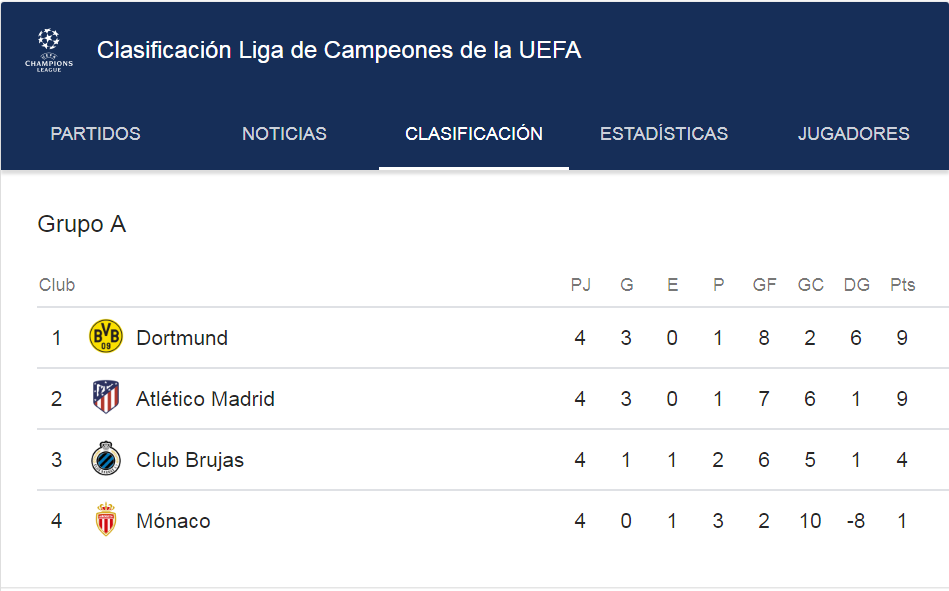
Task: Click the Grupo A heading
Action: pos(82,224)
